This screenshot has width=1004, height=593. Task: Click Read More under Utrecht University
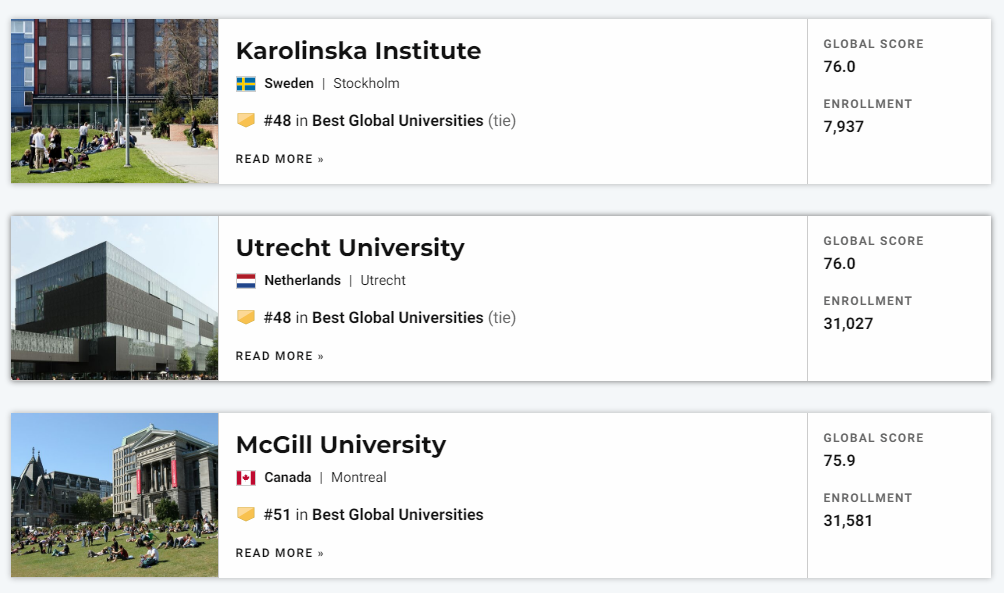pyautogui.click(x=280, y=356)
